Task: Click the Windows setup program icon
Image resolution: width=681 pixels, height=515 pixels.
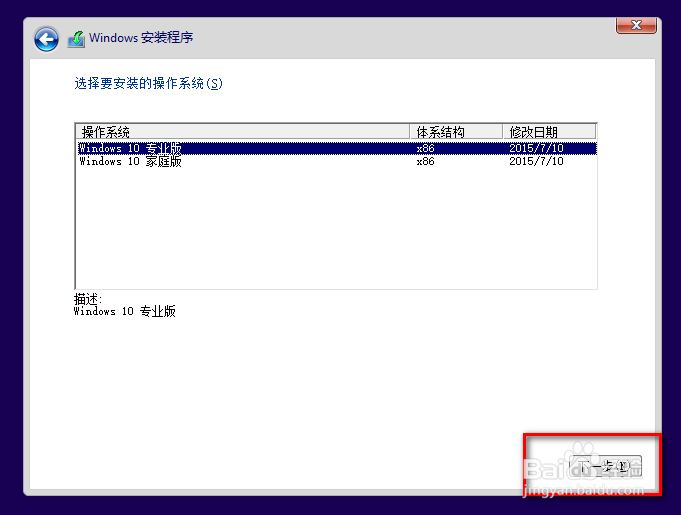Action: pyautogui.click(x=76, y=39)
